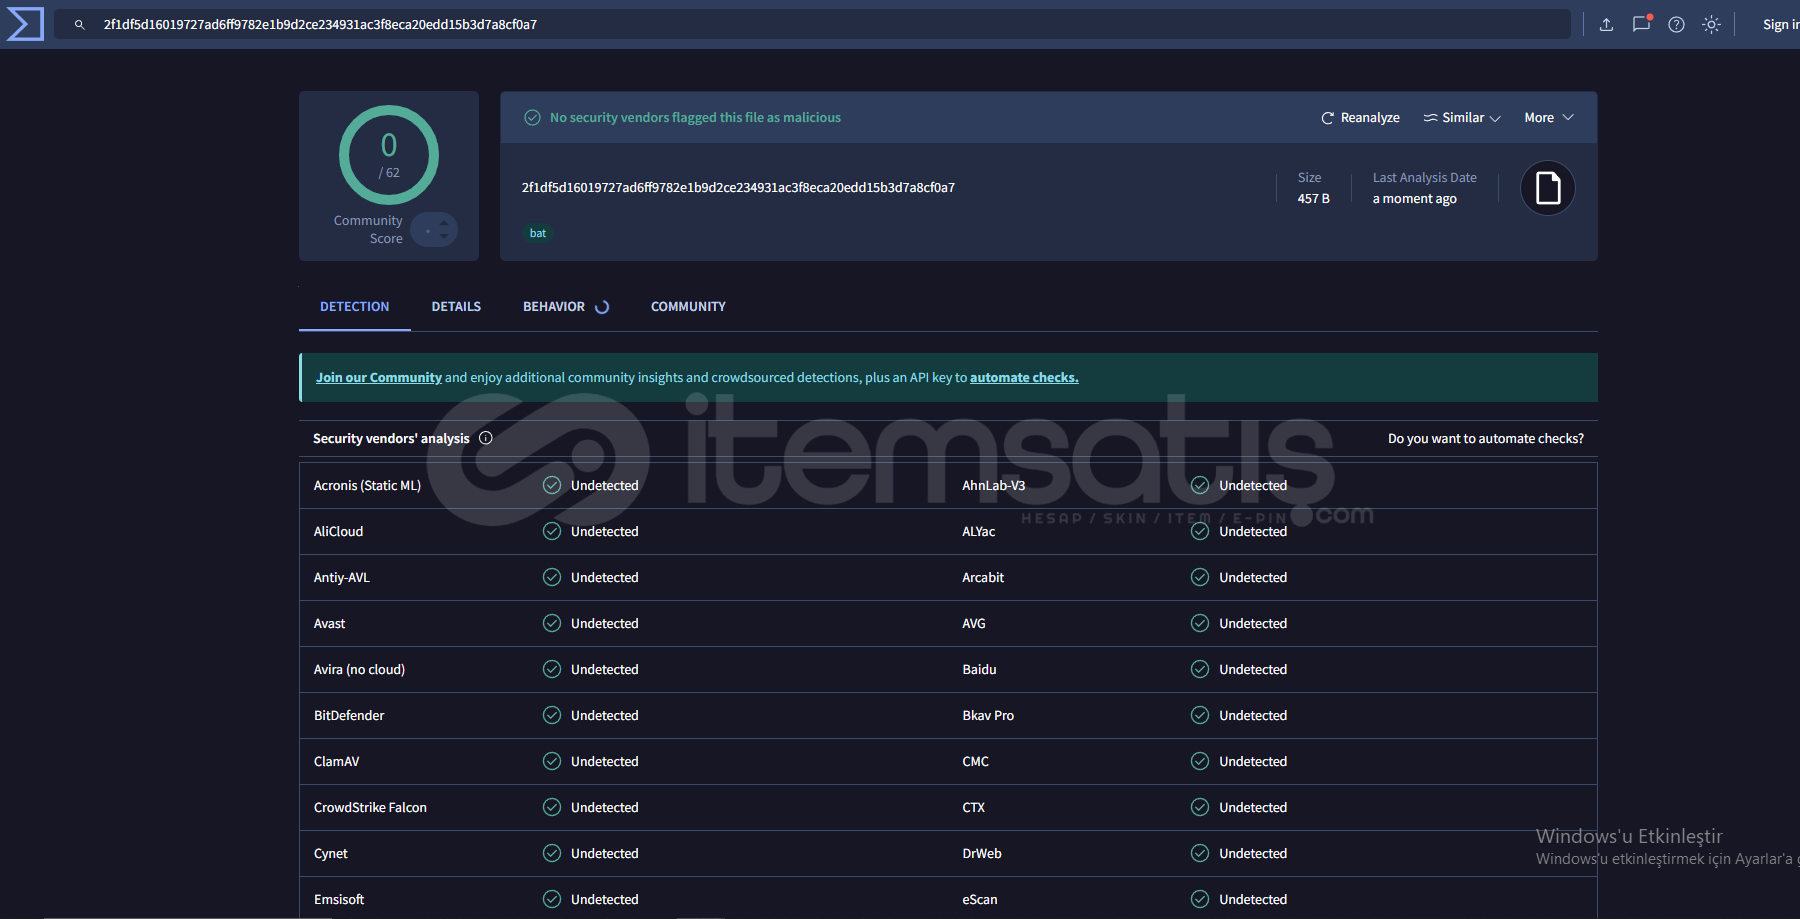Click the check icon for CMC
Screen dimensions: 1800x919
click(1200, 762)
